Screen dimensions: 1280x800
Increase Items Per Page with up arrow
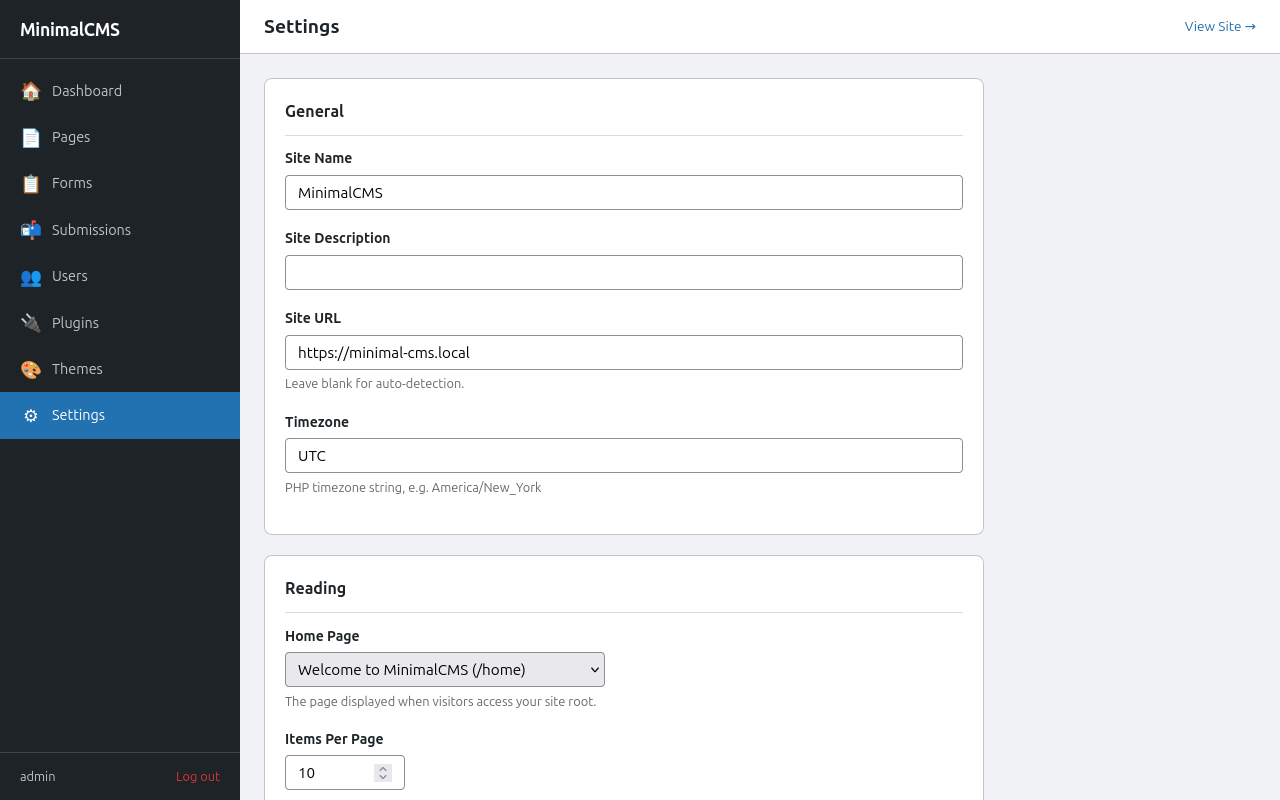coord(383,768)
